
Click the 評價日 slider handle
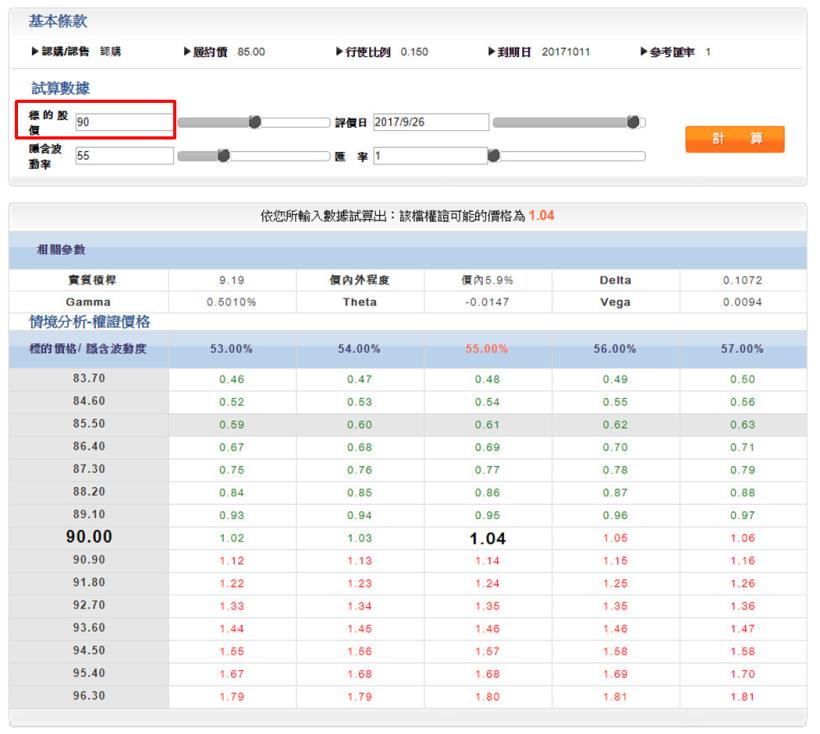[633, 122]
